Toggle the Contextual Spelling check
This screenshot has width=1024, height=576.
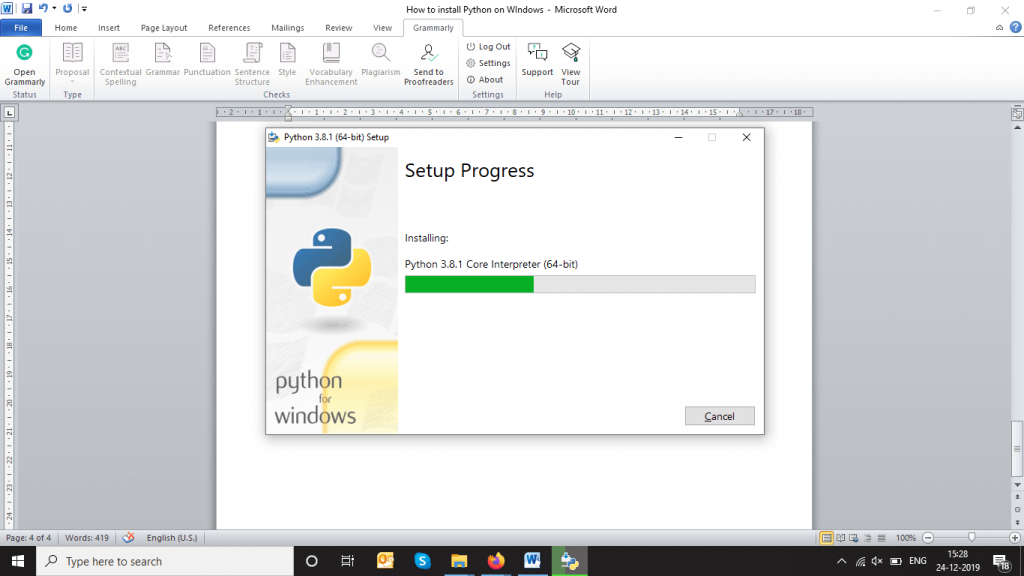[x=120, y=64]
